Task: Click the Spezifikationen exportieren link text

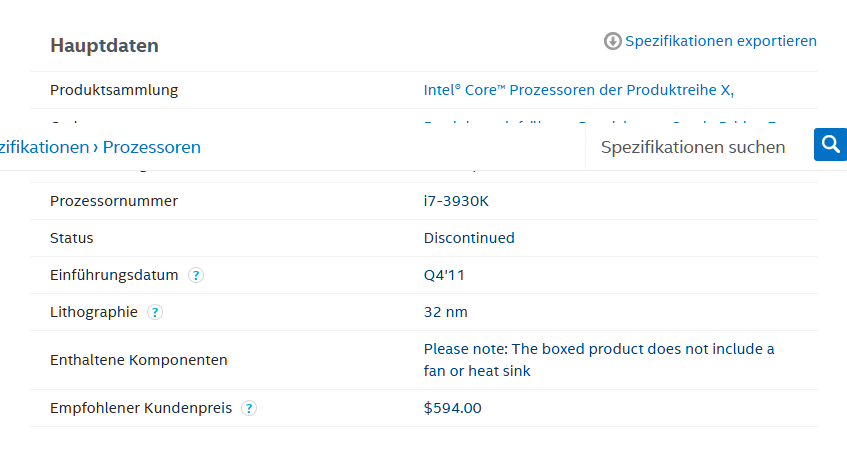Action: click(x=720, y=41)
